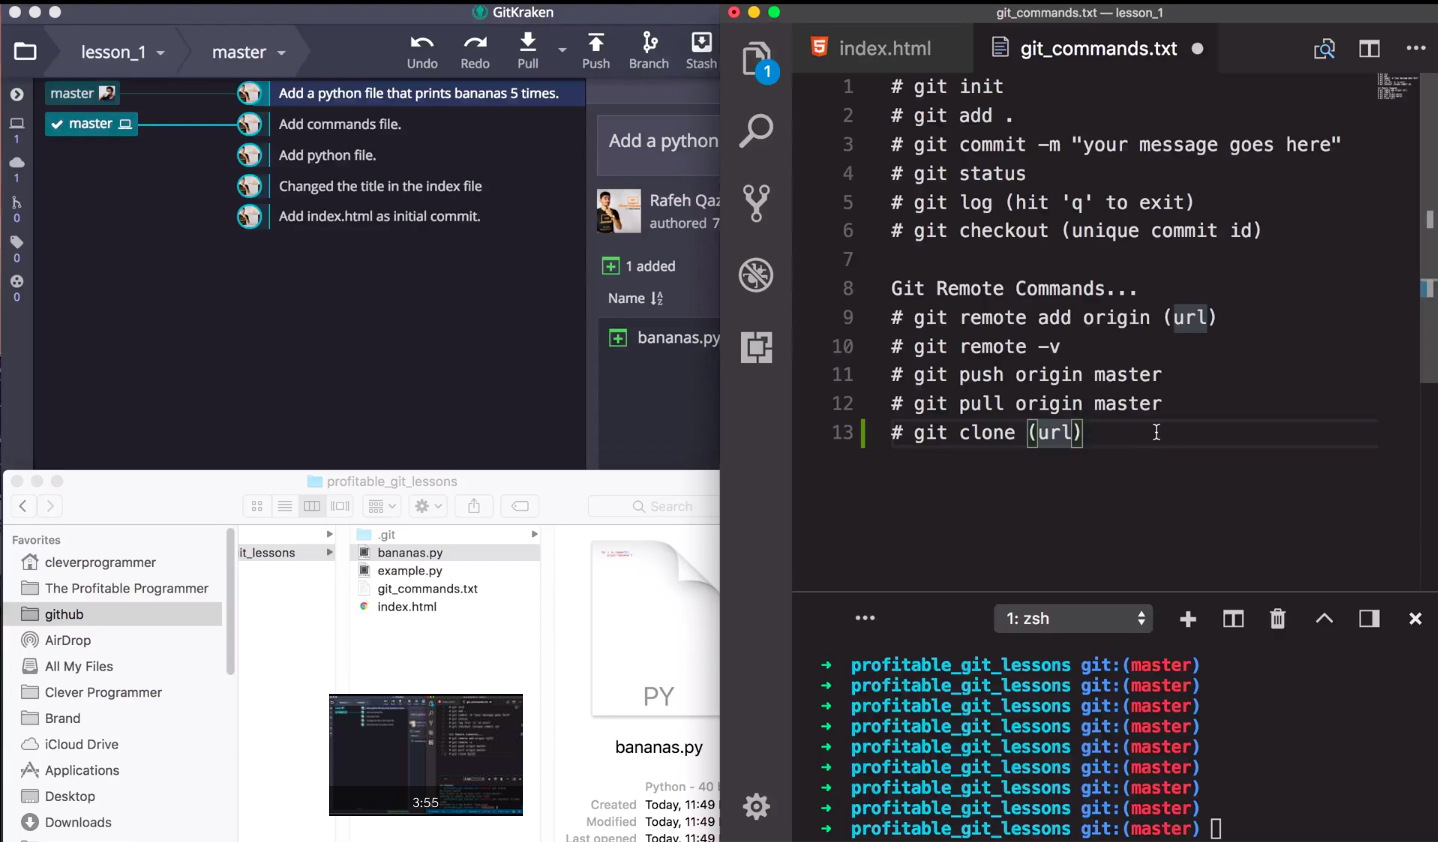Create a branch with Branch button
The width and height of the screenshot is (1438, 842).
click(649, 51)
